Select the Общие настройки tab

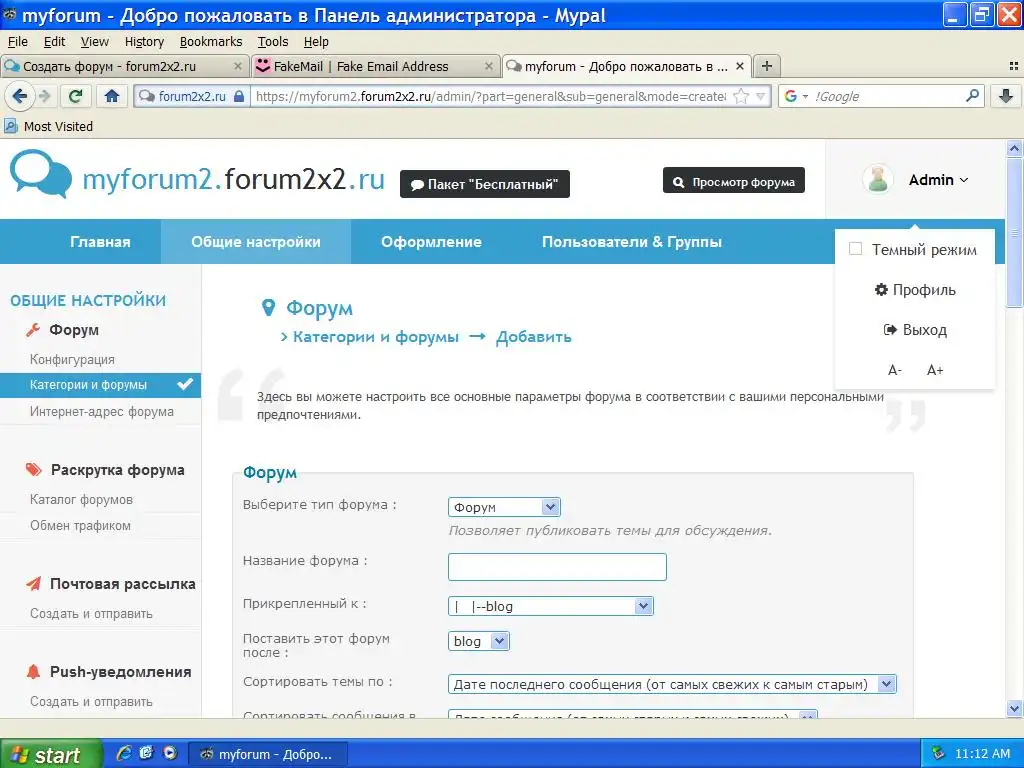[256, 242]
